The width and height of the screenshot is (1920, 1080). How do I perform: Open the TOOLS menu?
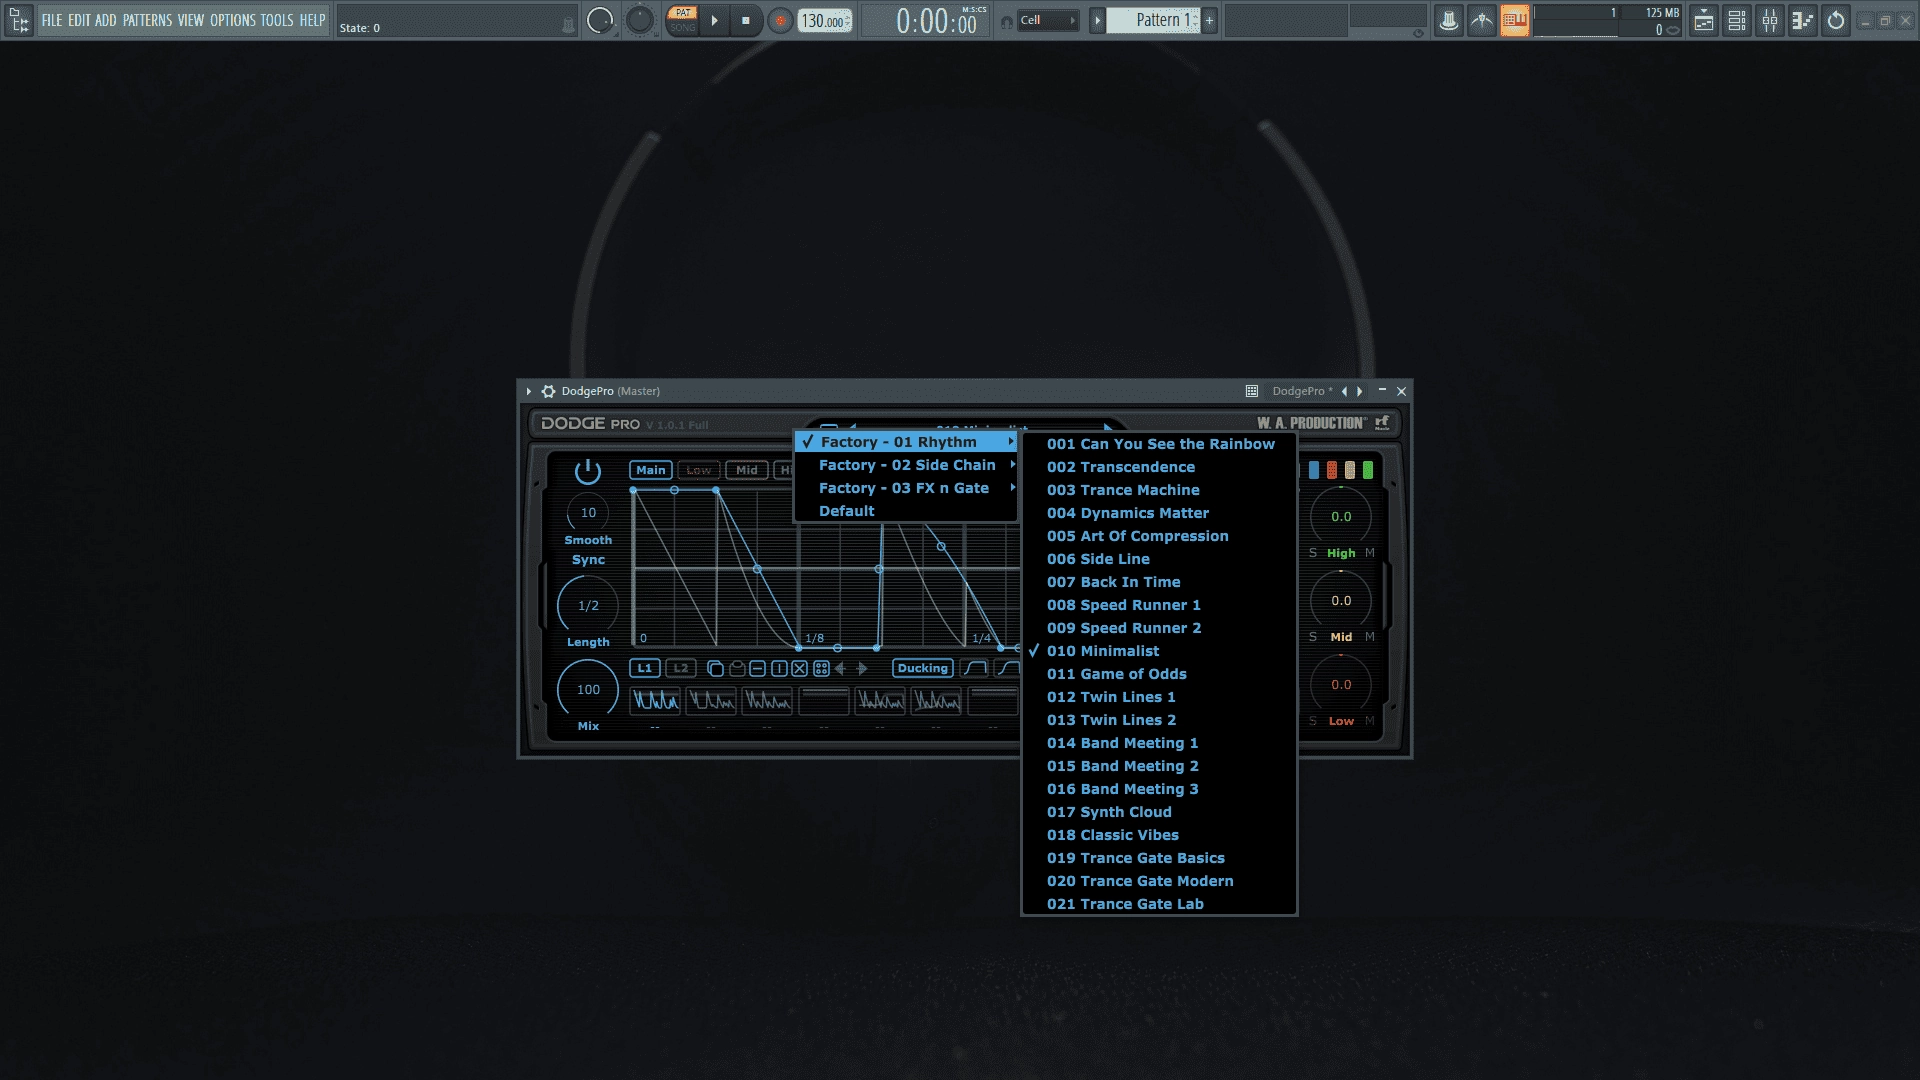coord(277,20)
